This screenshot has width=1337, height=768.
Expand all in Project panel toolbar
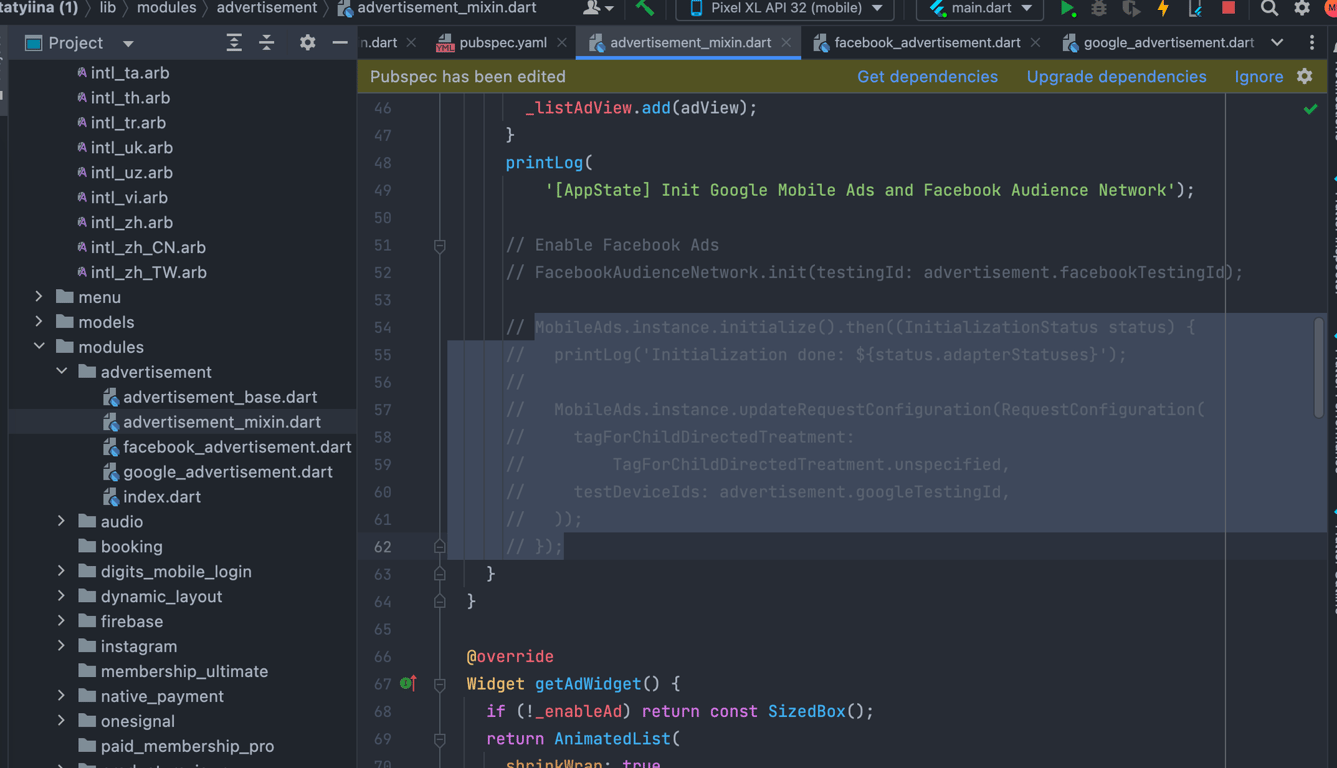tap(234, 43)
